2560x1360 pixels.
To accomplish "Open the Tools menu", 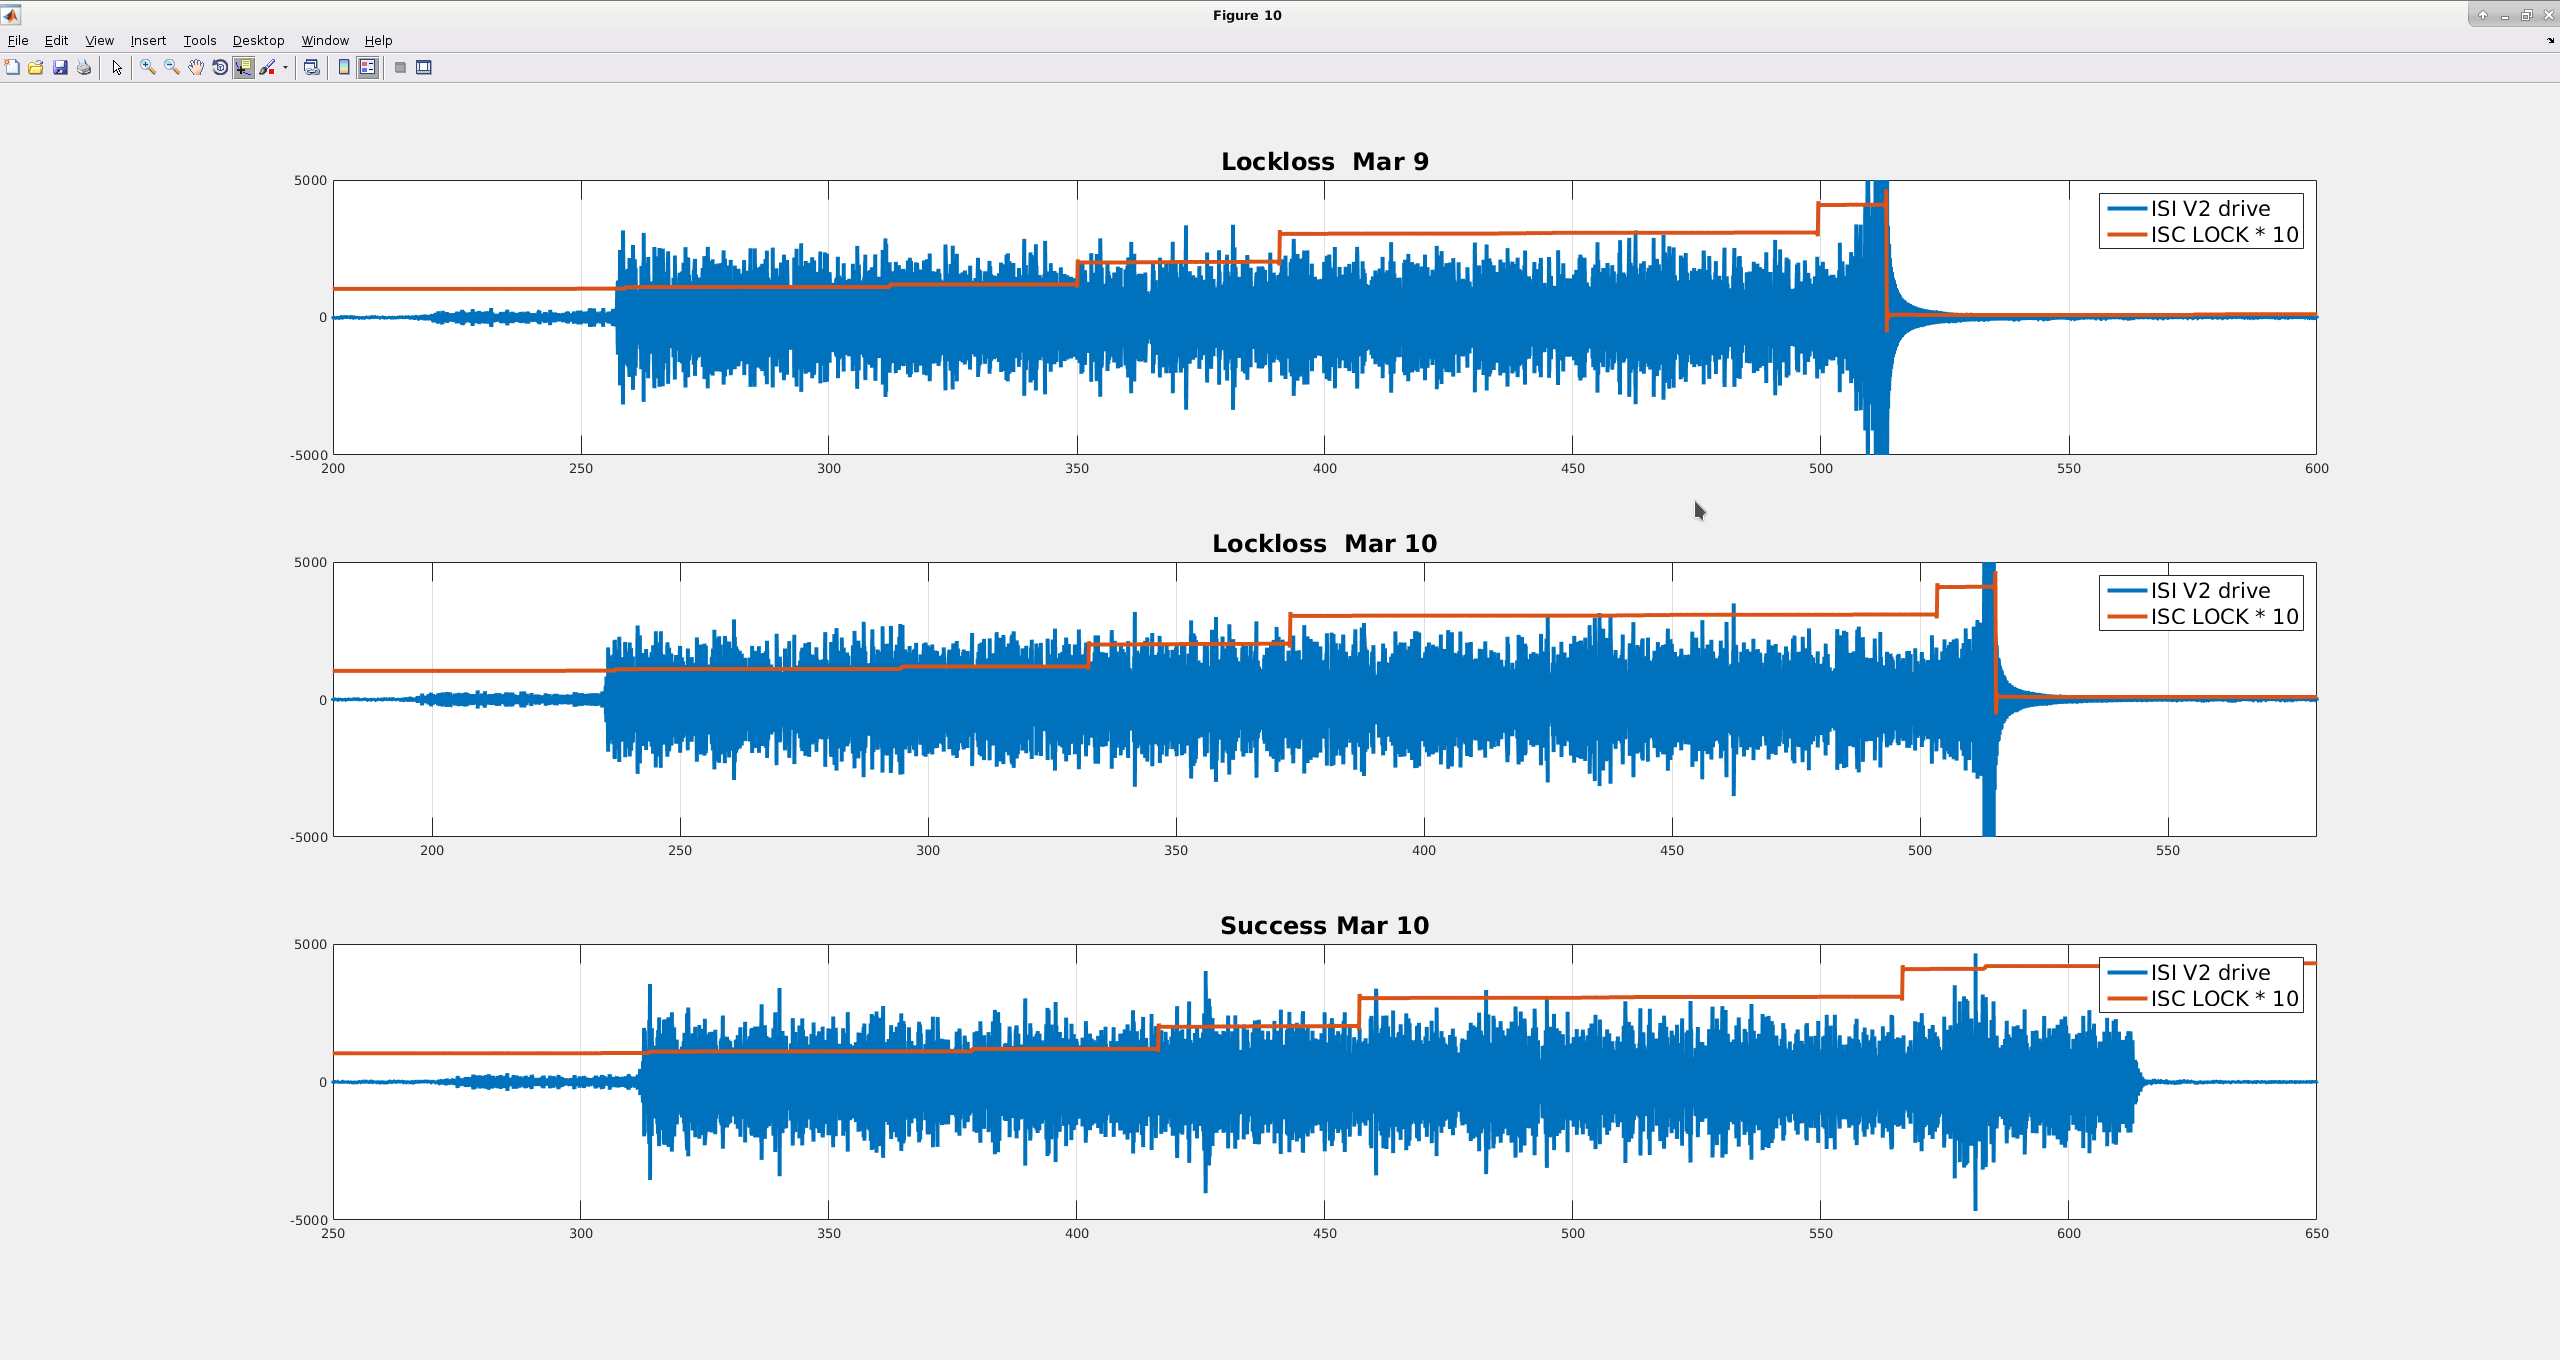I will coord(200,40).
